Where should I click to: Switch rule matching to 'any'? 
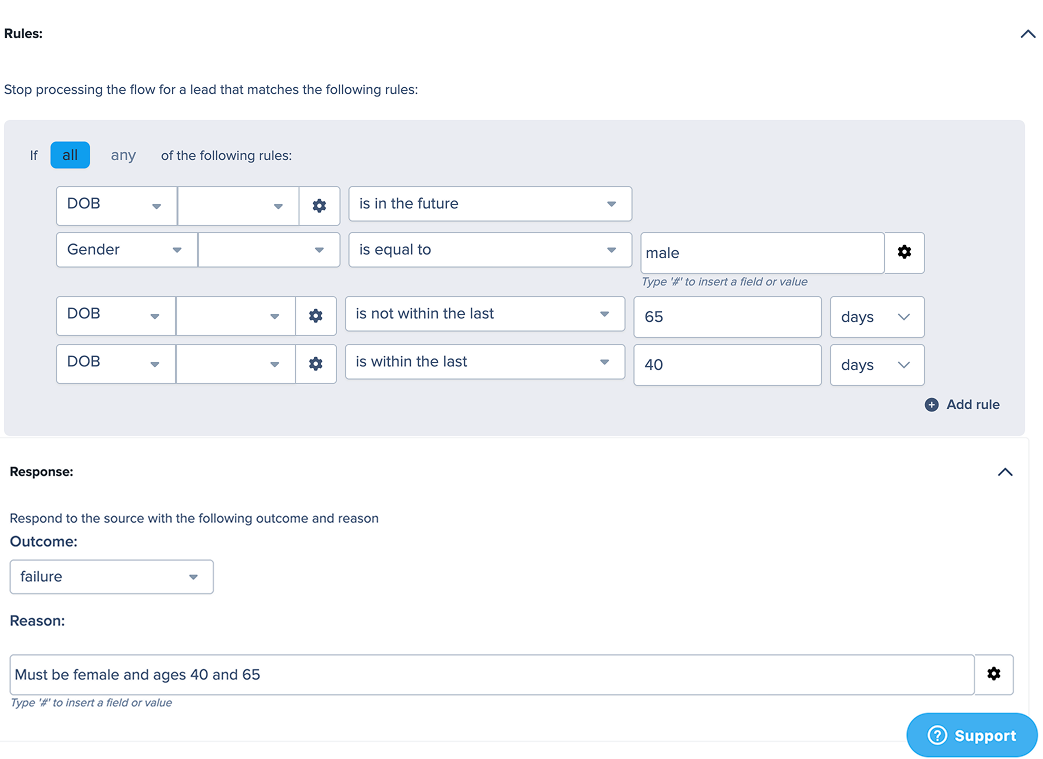123,155
